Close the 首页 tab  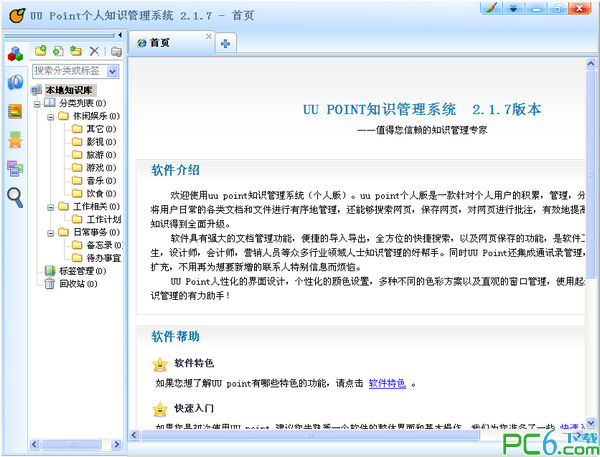click(209, 36)
